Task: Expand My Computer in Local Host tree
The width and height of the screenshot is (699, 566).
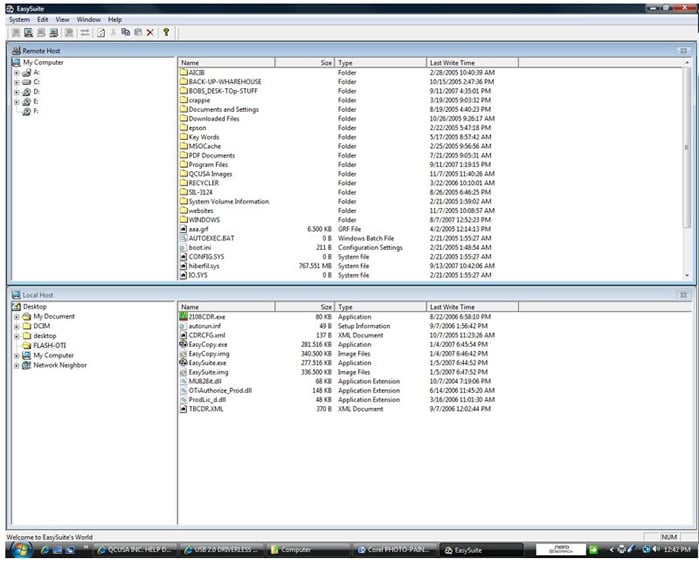Action: point(16,355)
